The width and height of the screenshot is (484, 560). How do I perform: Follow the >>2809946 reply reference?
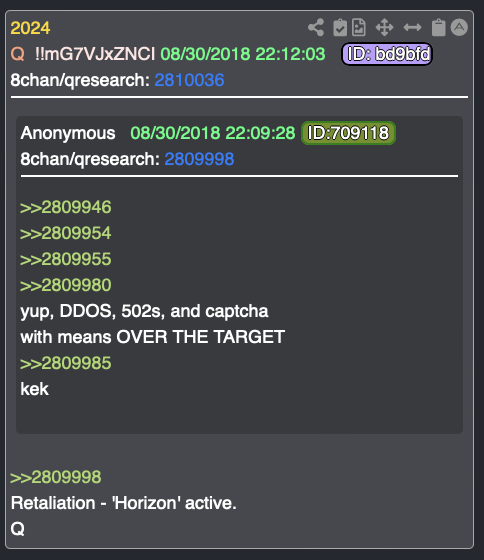tap(66, 208)
